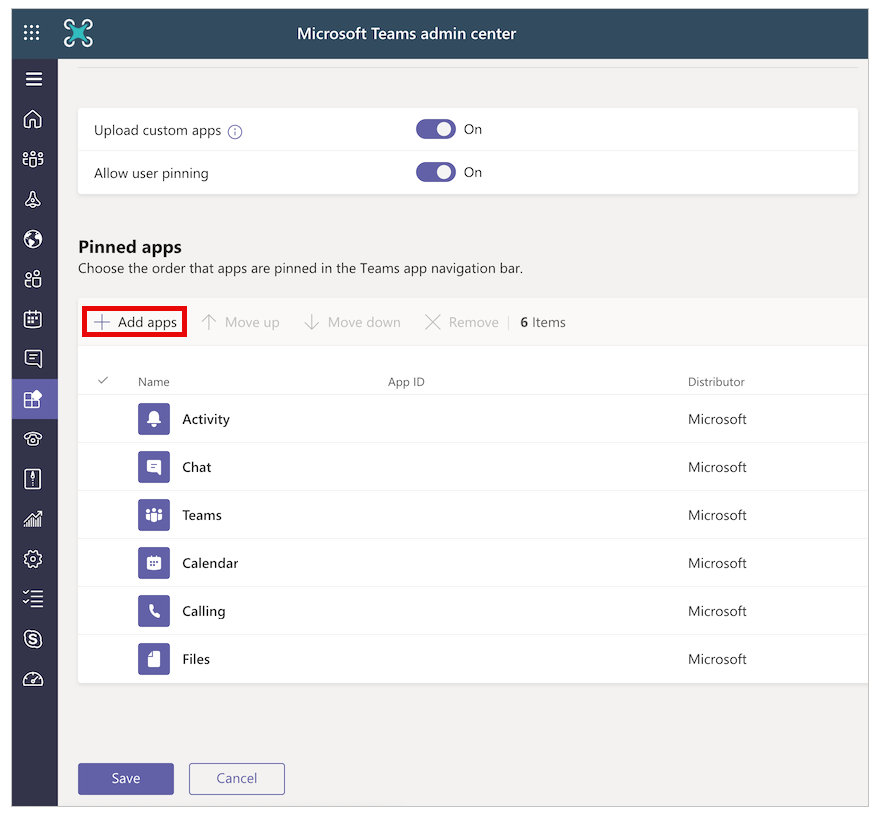This screenshot has width=882, height=816.
Task: Select the Files app row
Action: [472, 659]
